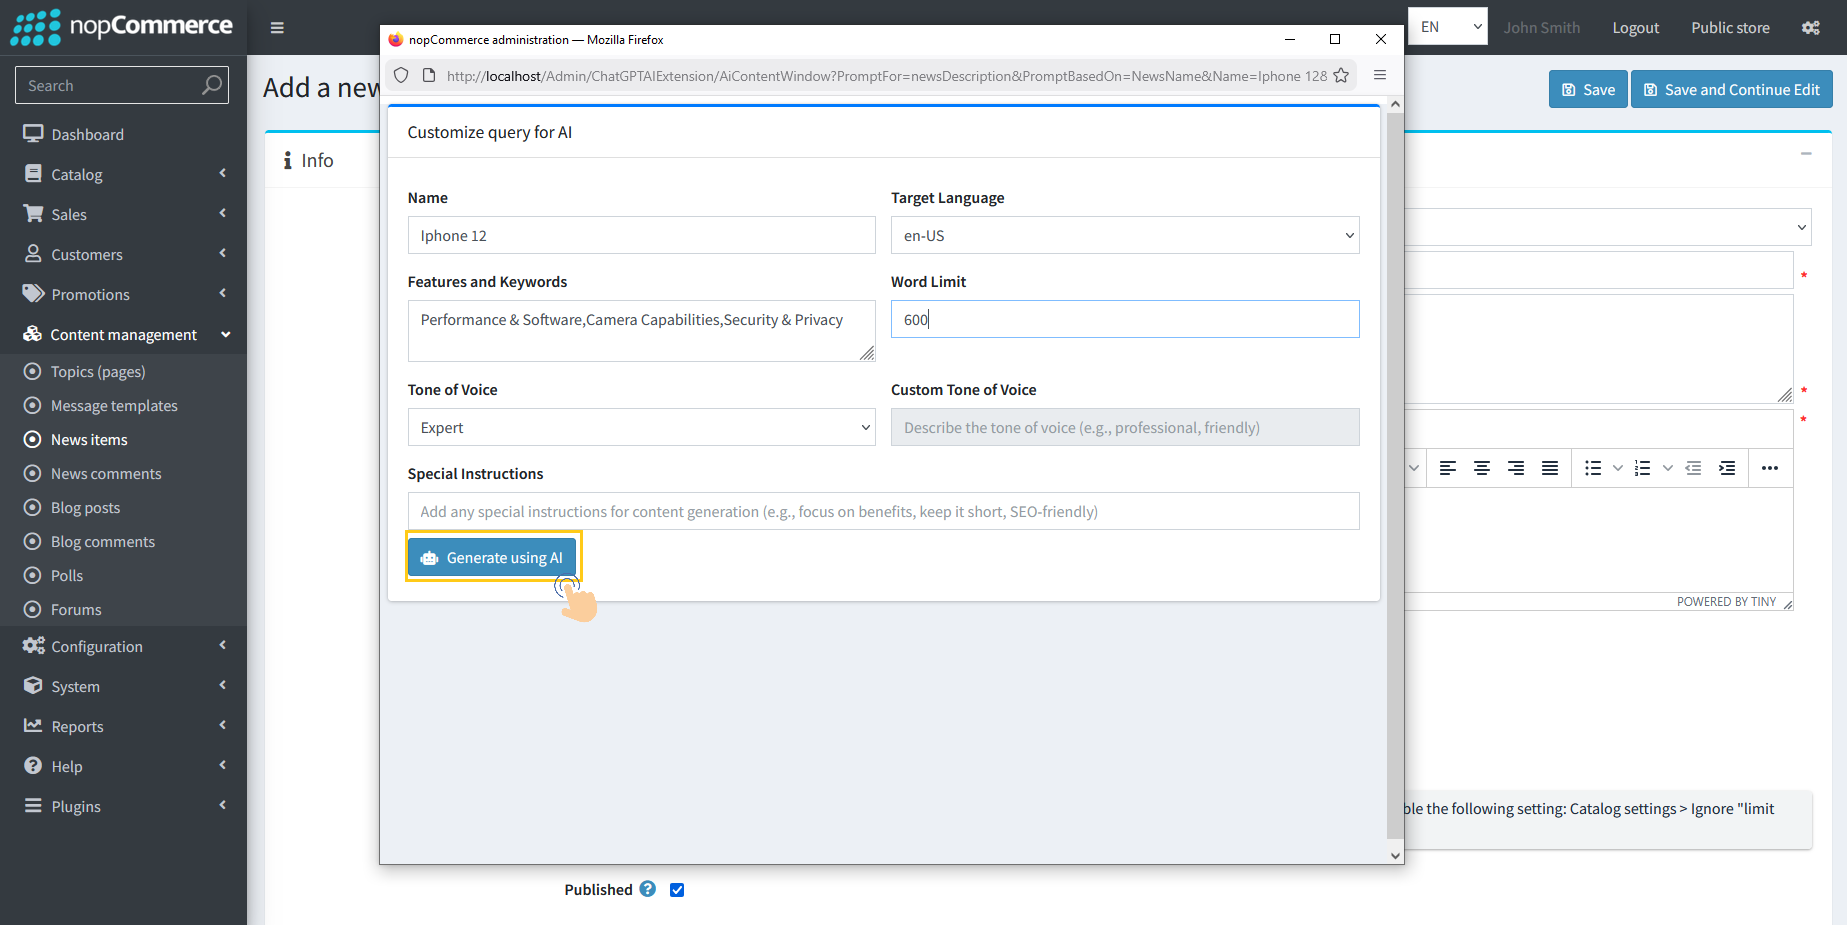This screenshot has width=1847, height=925.
Task: Switch to the Info tab
Action: [307, 159]
